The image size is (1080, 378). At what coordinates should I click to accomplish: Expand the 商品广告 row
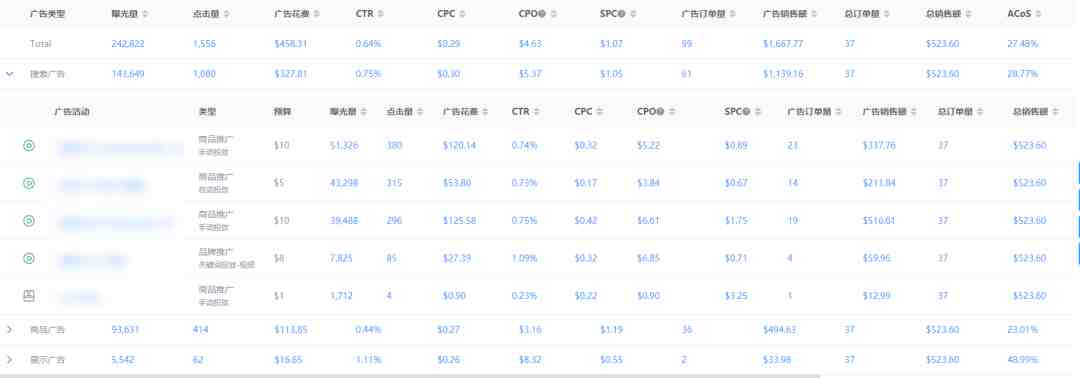click(10, 330)
